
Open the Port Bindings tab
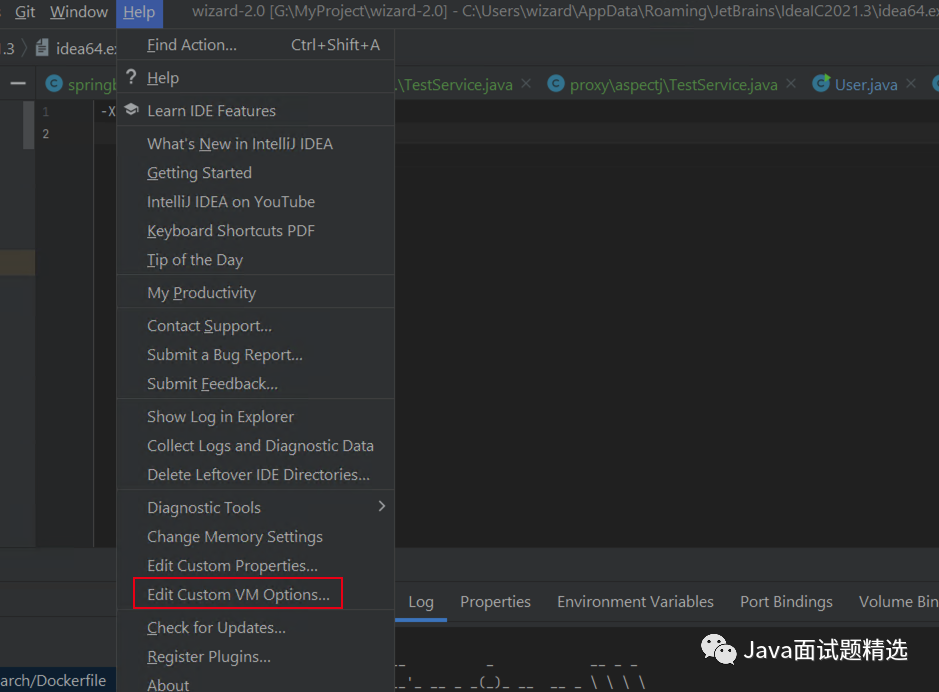point(786,602)
